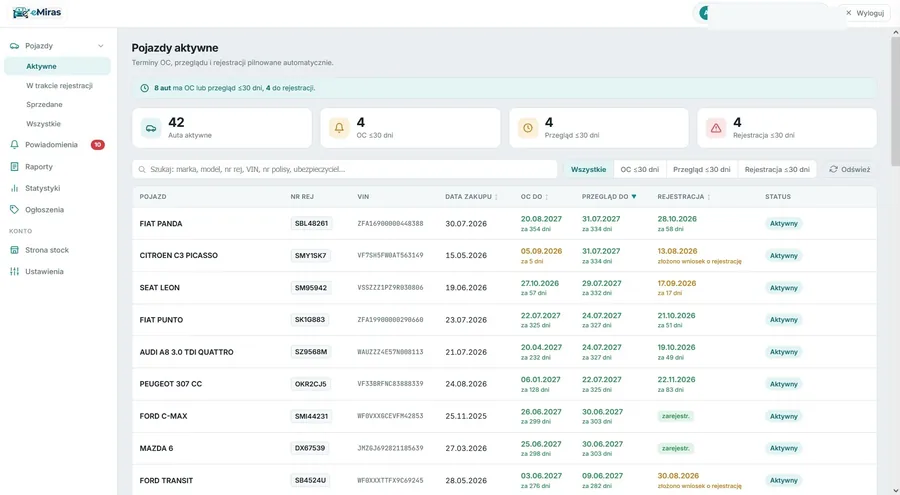Image resolution: width=900 pixels, height=495 pixels.
Task: Click the Status column header
Action: click(778, 197)
